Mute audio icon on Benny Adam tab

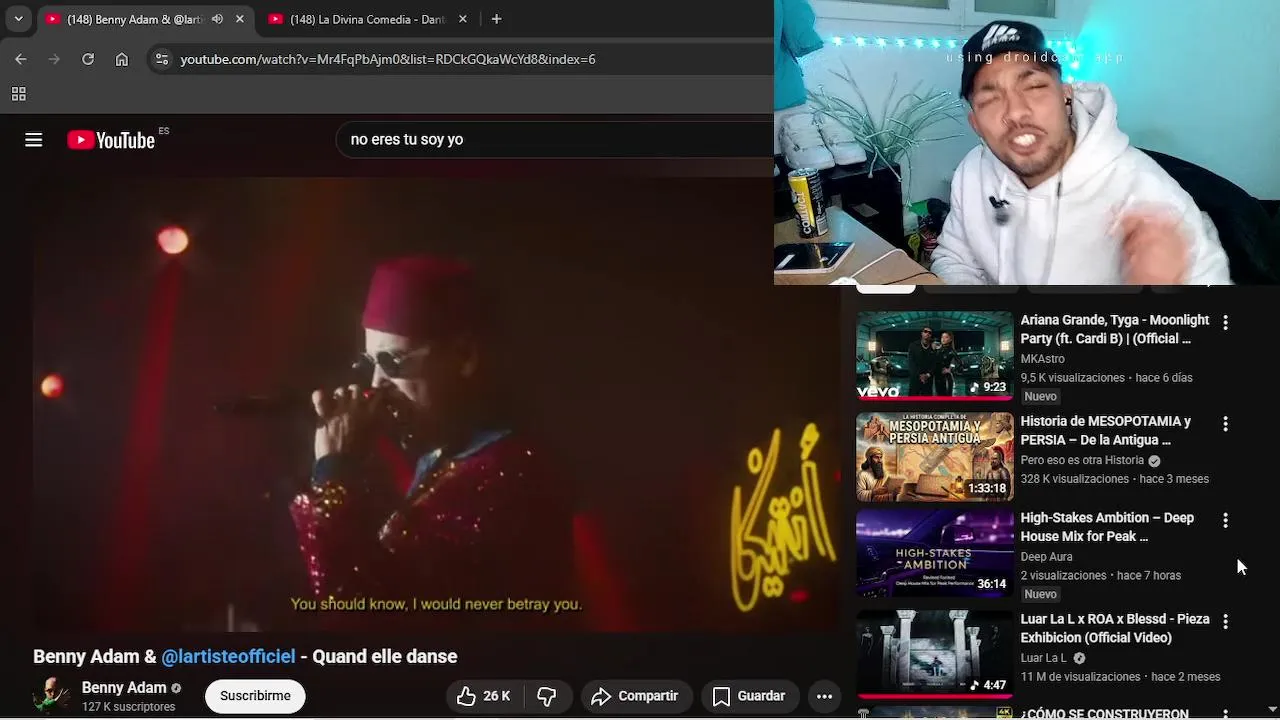pyautogui.click(x=217, y=19)
